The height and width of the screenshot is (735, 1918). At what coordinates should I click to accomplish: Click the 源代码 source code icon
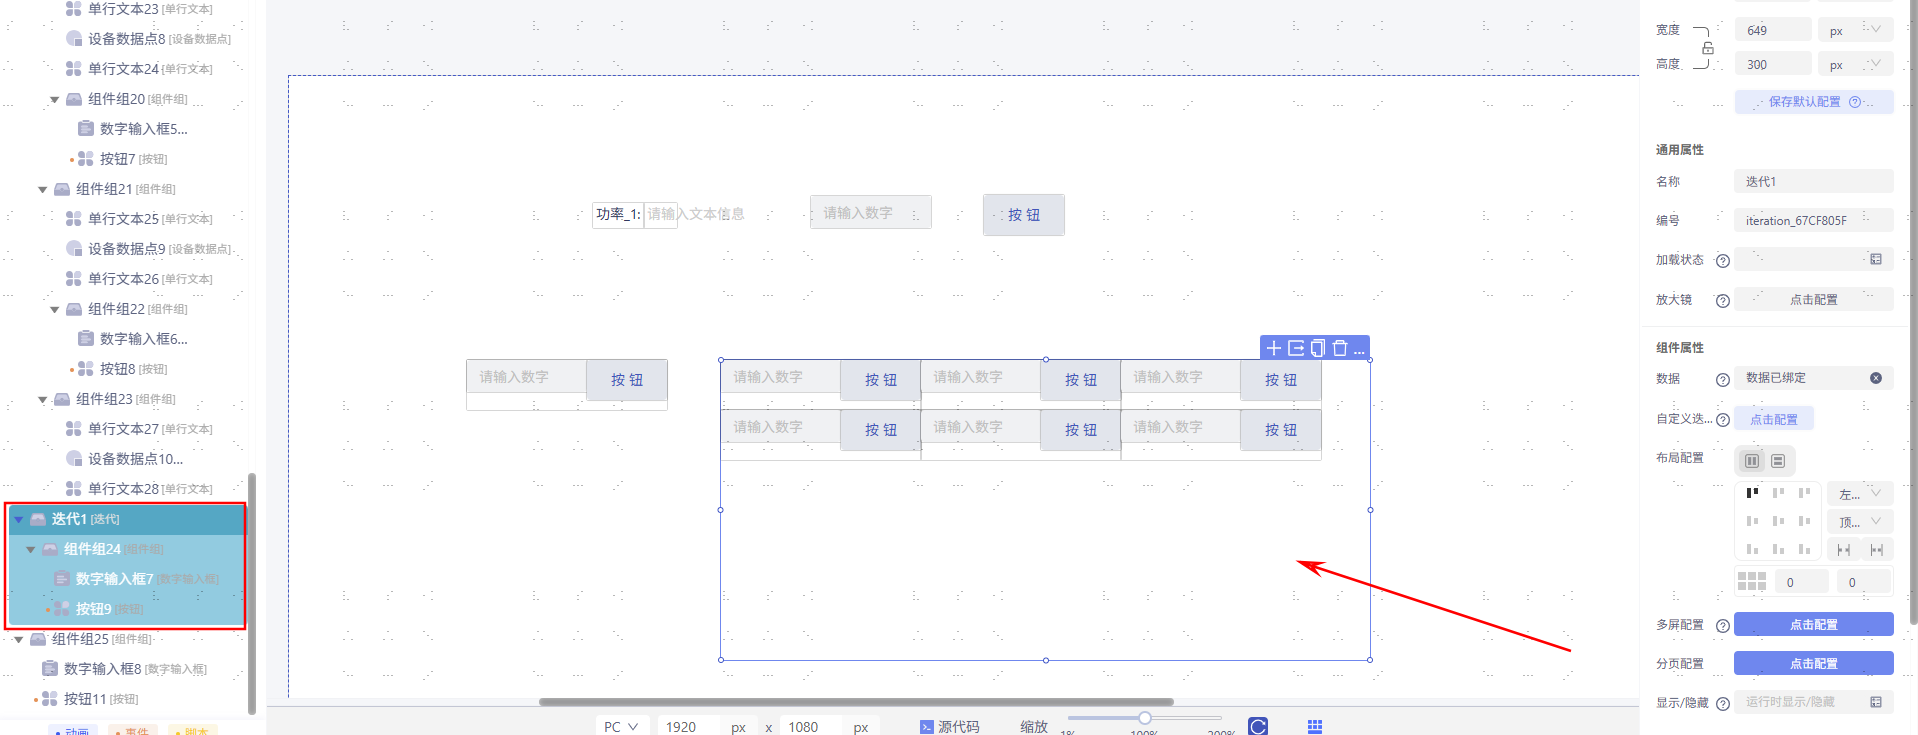coord(926,727)
